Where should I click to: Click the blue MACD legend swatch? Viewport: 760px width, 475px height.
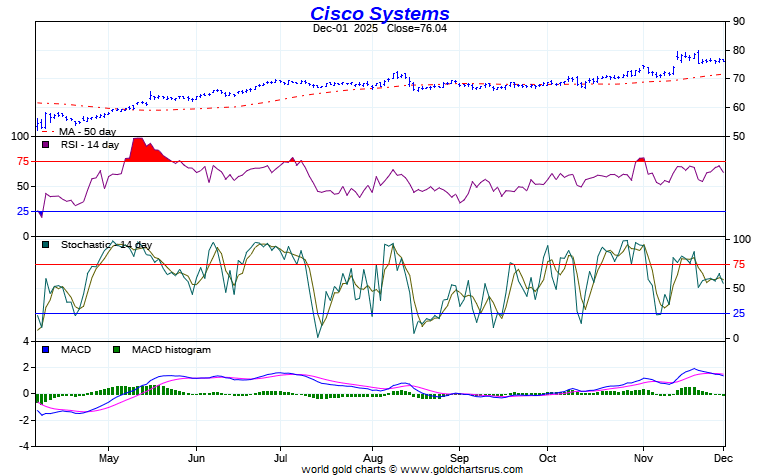tap(46, 349)
